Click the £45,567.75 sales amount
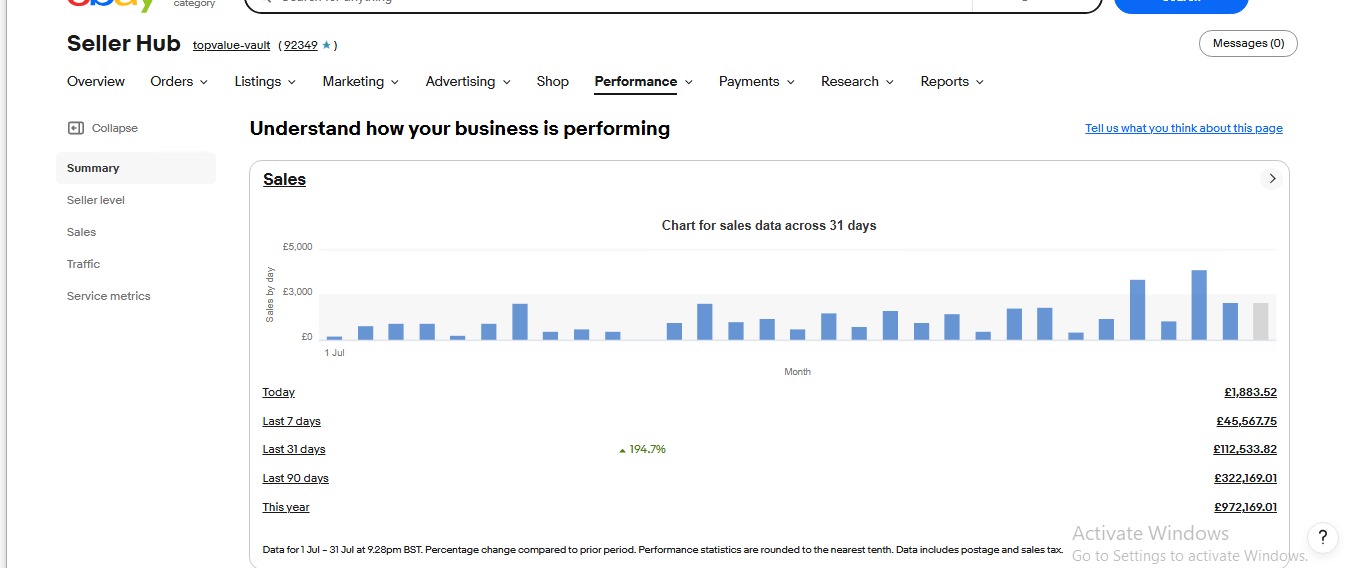The width and height of the screenshot is (1356, 568). [1246, 421]
